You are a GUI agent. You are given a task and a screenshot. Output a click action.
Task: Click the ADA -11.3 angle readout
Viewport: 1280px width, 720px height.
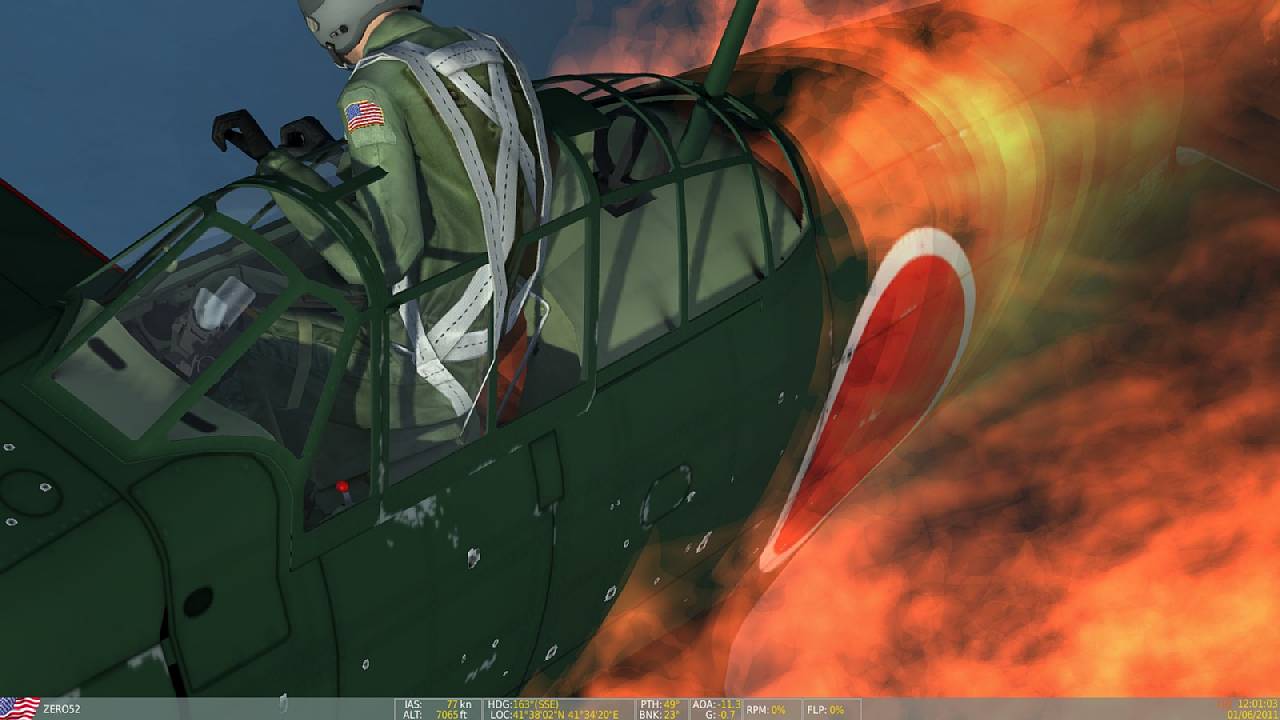(x=717, y=704)
